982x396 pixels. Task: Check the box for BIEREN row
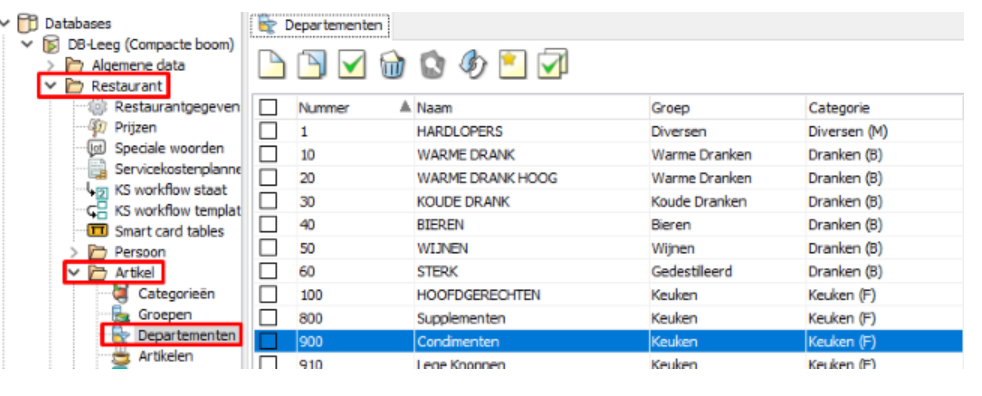coord(268,224)
